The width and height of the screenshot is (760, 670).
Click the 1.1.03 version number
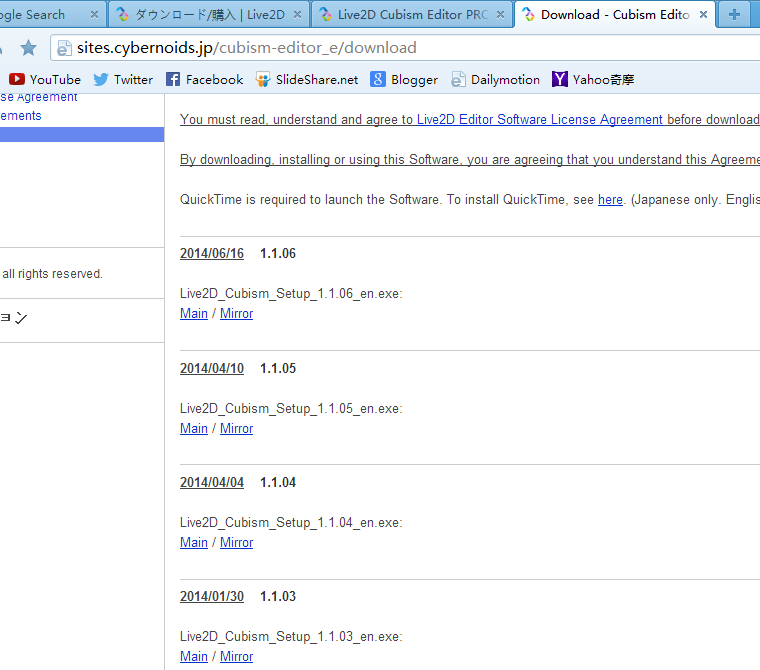(278, 596)
